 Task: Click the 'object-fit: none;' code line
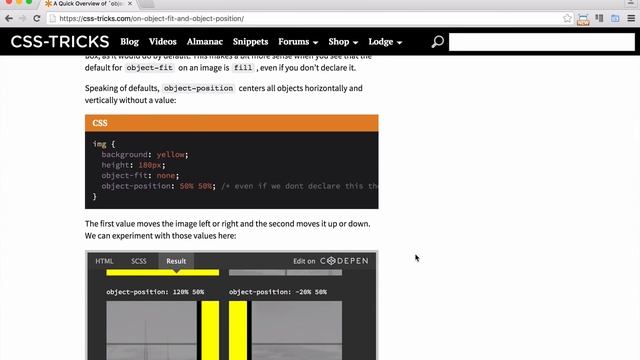pos(140,175)
